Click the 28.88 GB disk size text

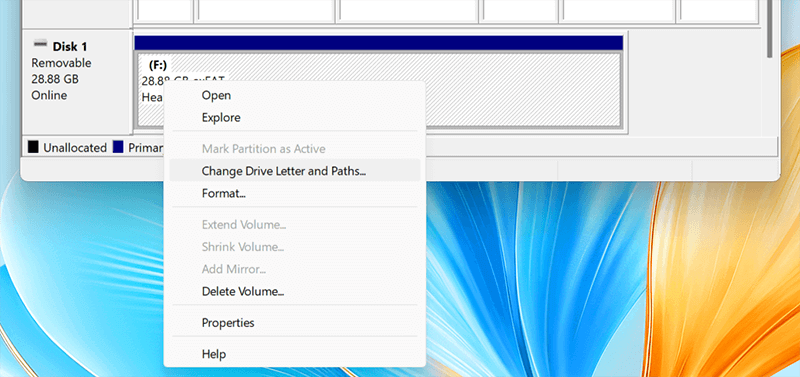55,80
